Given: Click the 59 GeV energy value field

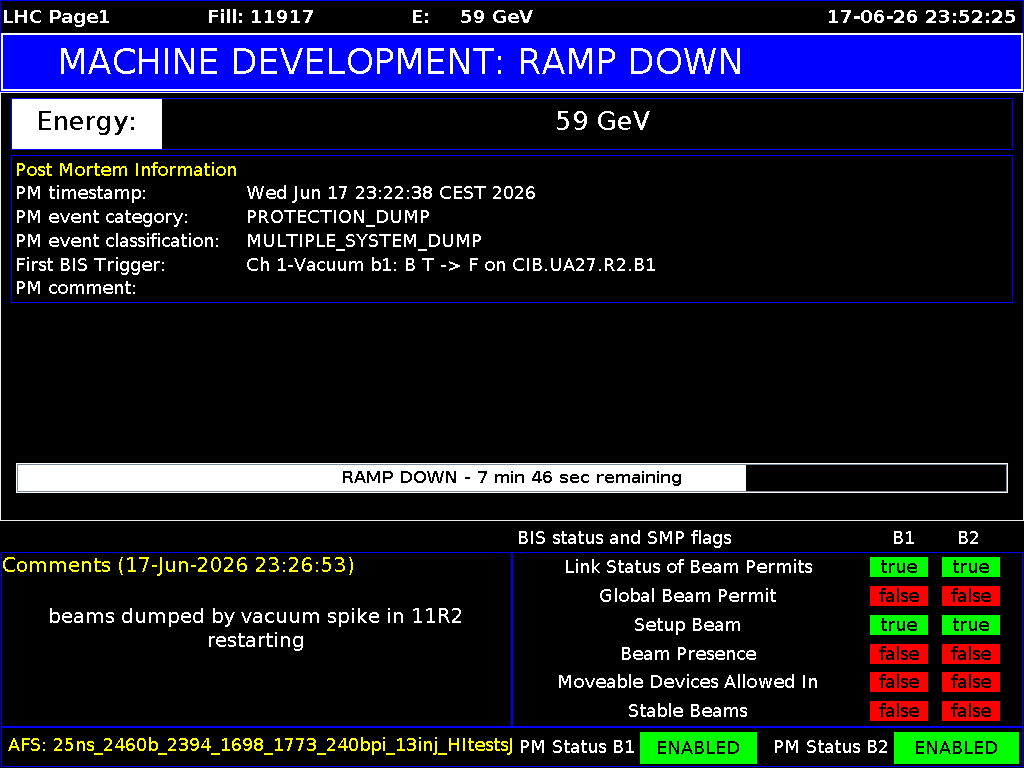Looking at the screenshot, I should point(587,123).
